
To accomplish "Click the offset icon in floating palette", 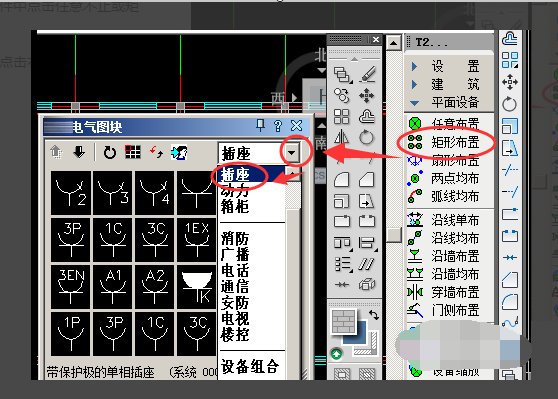I will tap(367, 116).
